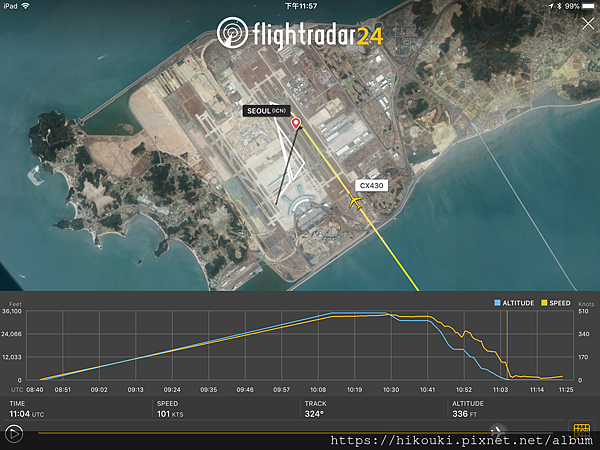Image resolution: width=600 pixels, height=450 pixels.
Task: Select the yellow time marker on graph
Action: [x=507, y=345]
